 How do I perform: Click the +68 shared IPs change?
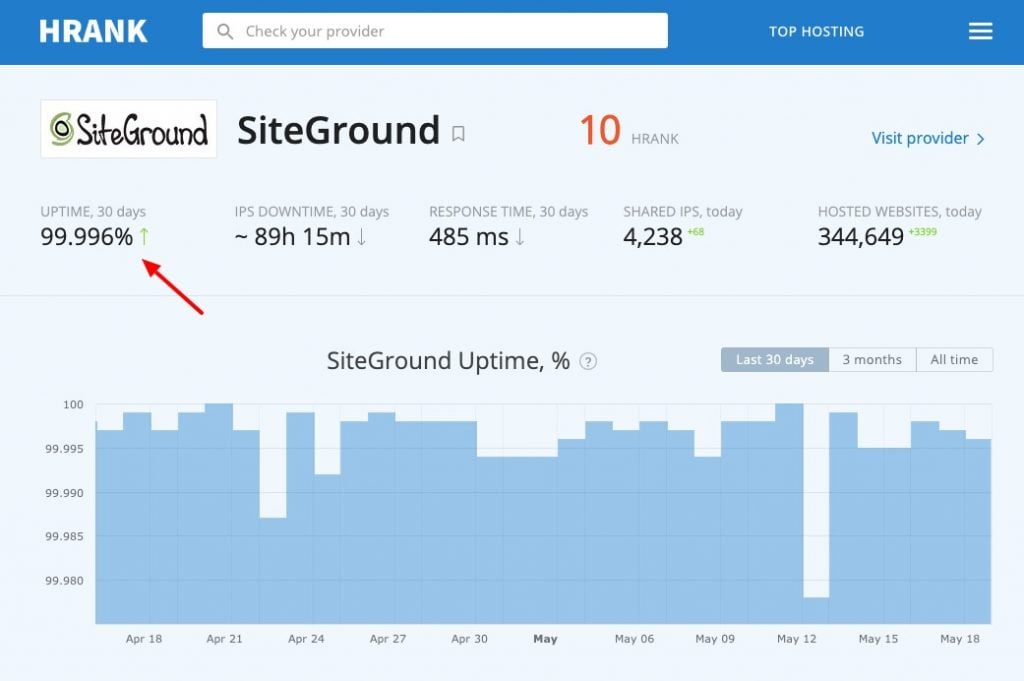[696, 232]
